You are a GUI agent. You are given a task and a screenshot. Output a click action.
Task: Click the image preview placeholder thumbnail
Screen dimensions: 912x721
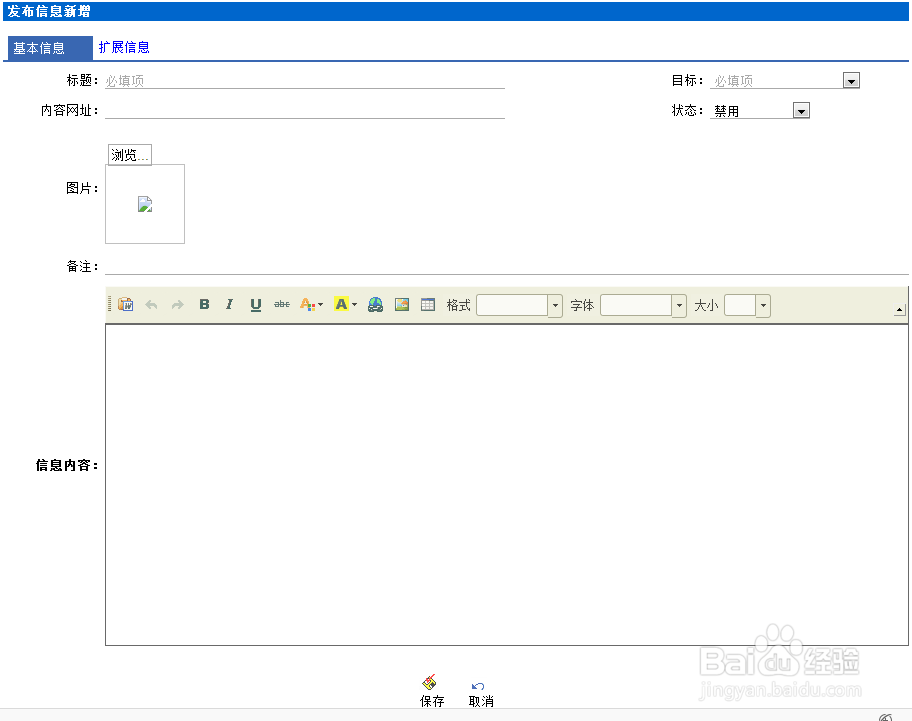coord(145,204)
